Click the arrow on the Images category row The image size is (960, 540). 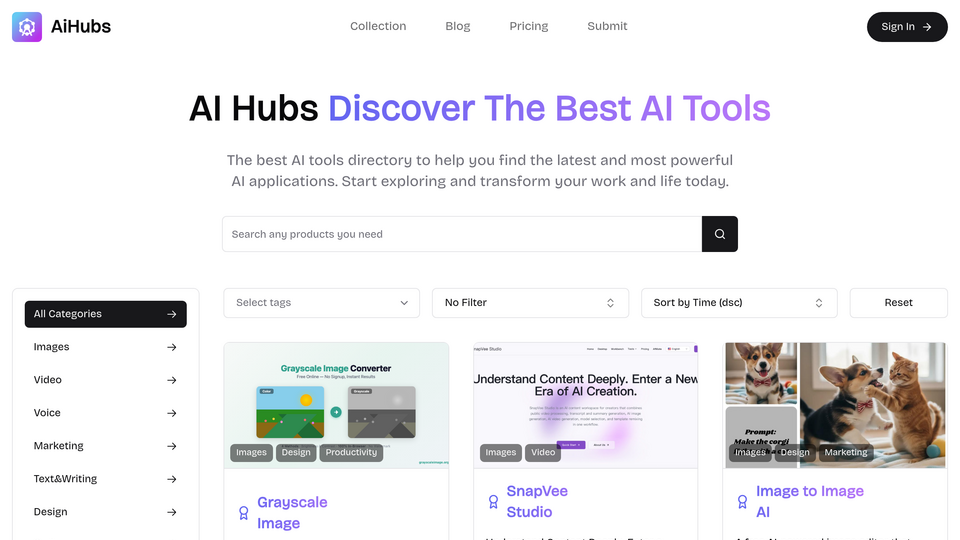click(x=171, y=347)
